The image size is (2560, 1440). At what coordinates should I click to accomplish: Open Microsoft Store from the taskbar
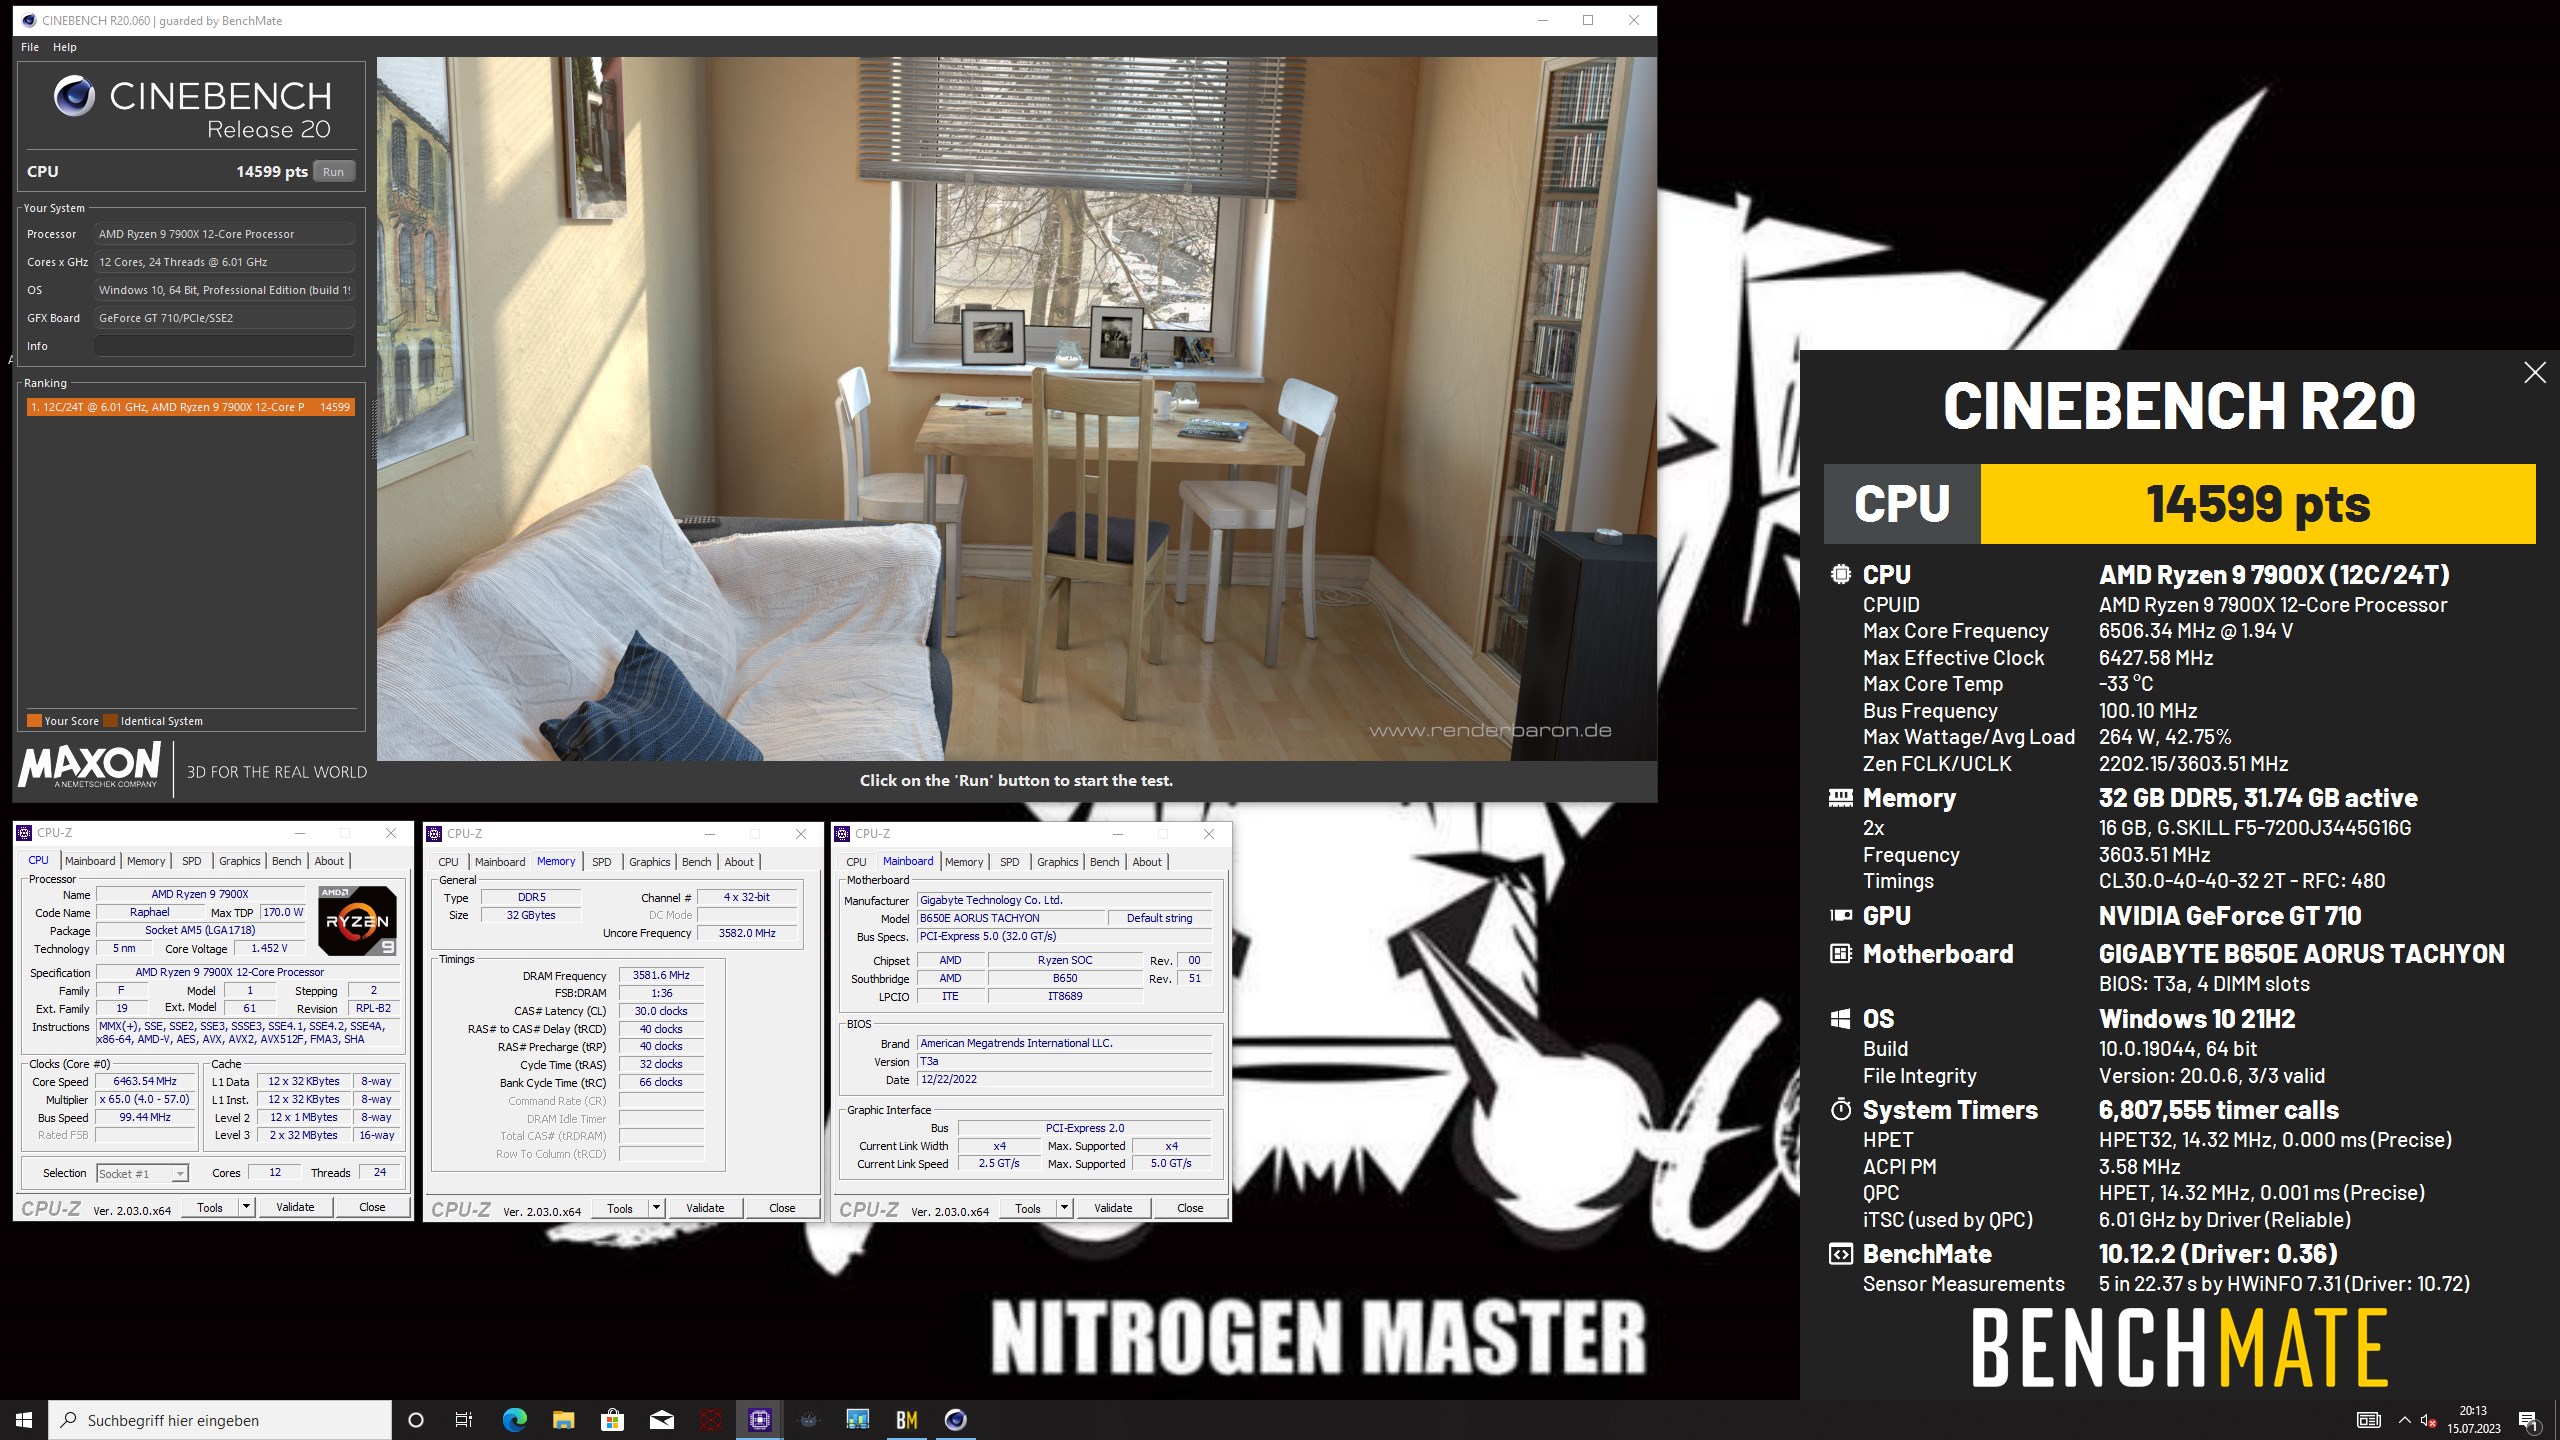click(612, 1420)
